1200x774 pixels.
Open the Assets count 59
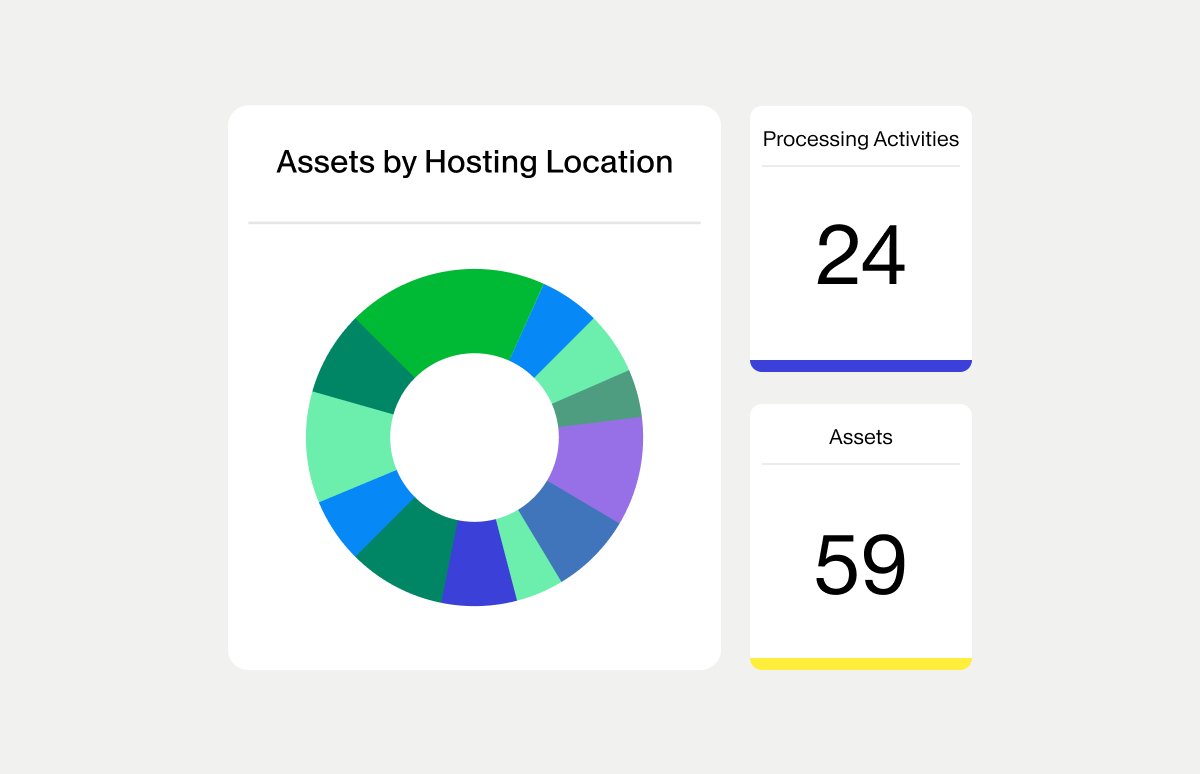click(x=861, y=566)
